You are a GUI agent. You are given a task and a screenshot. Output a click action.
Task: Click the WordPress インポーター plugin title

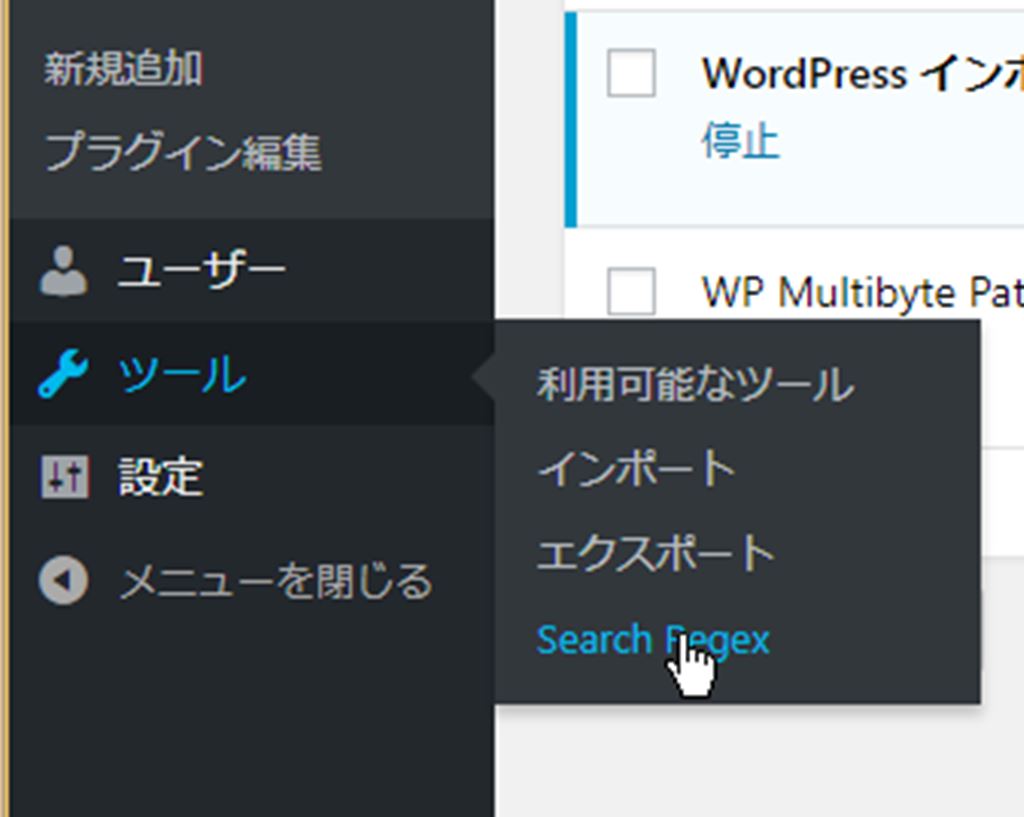pyautogui.click(x=862, y=74)
